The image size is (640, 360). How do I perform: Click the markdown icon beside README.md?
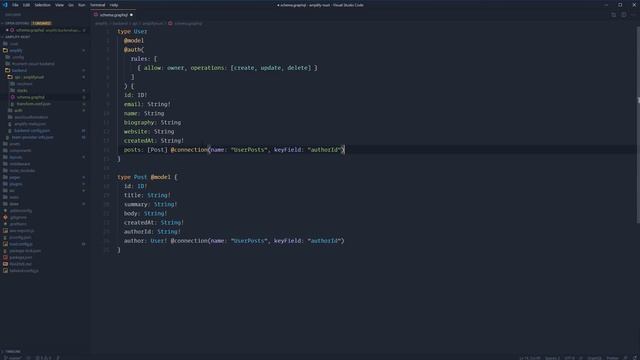[x=5, y=264]
